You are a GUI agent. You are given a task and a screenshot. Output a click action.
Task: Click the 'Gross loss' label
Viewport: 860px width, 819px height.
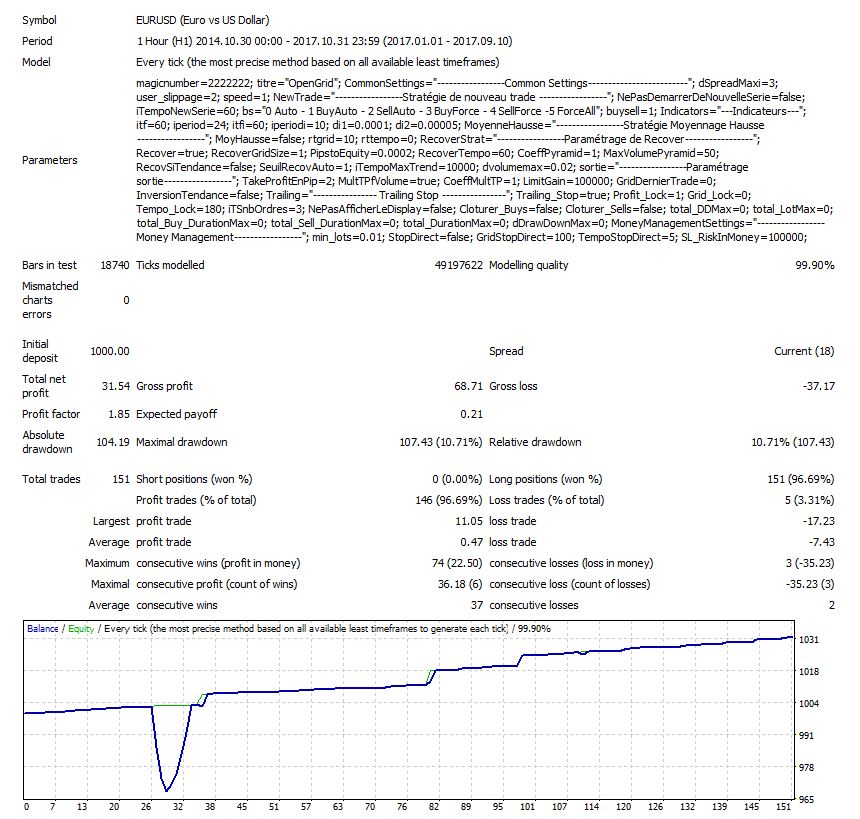[513, 386]
